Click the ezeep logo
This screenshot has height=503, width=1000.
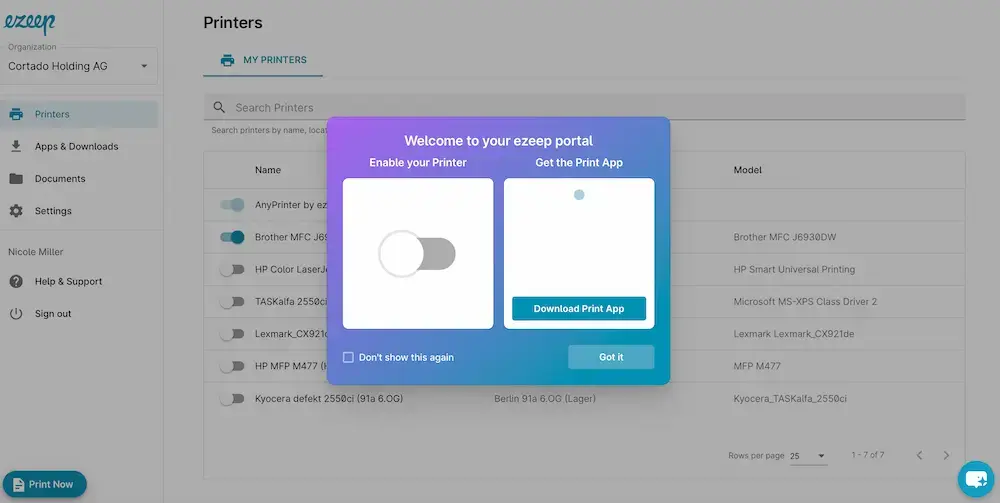point(32,24)
